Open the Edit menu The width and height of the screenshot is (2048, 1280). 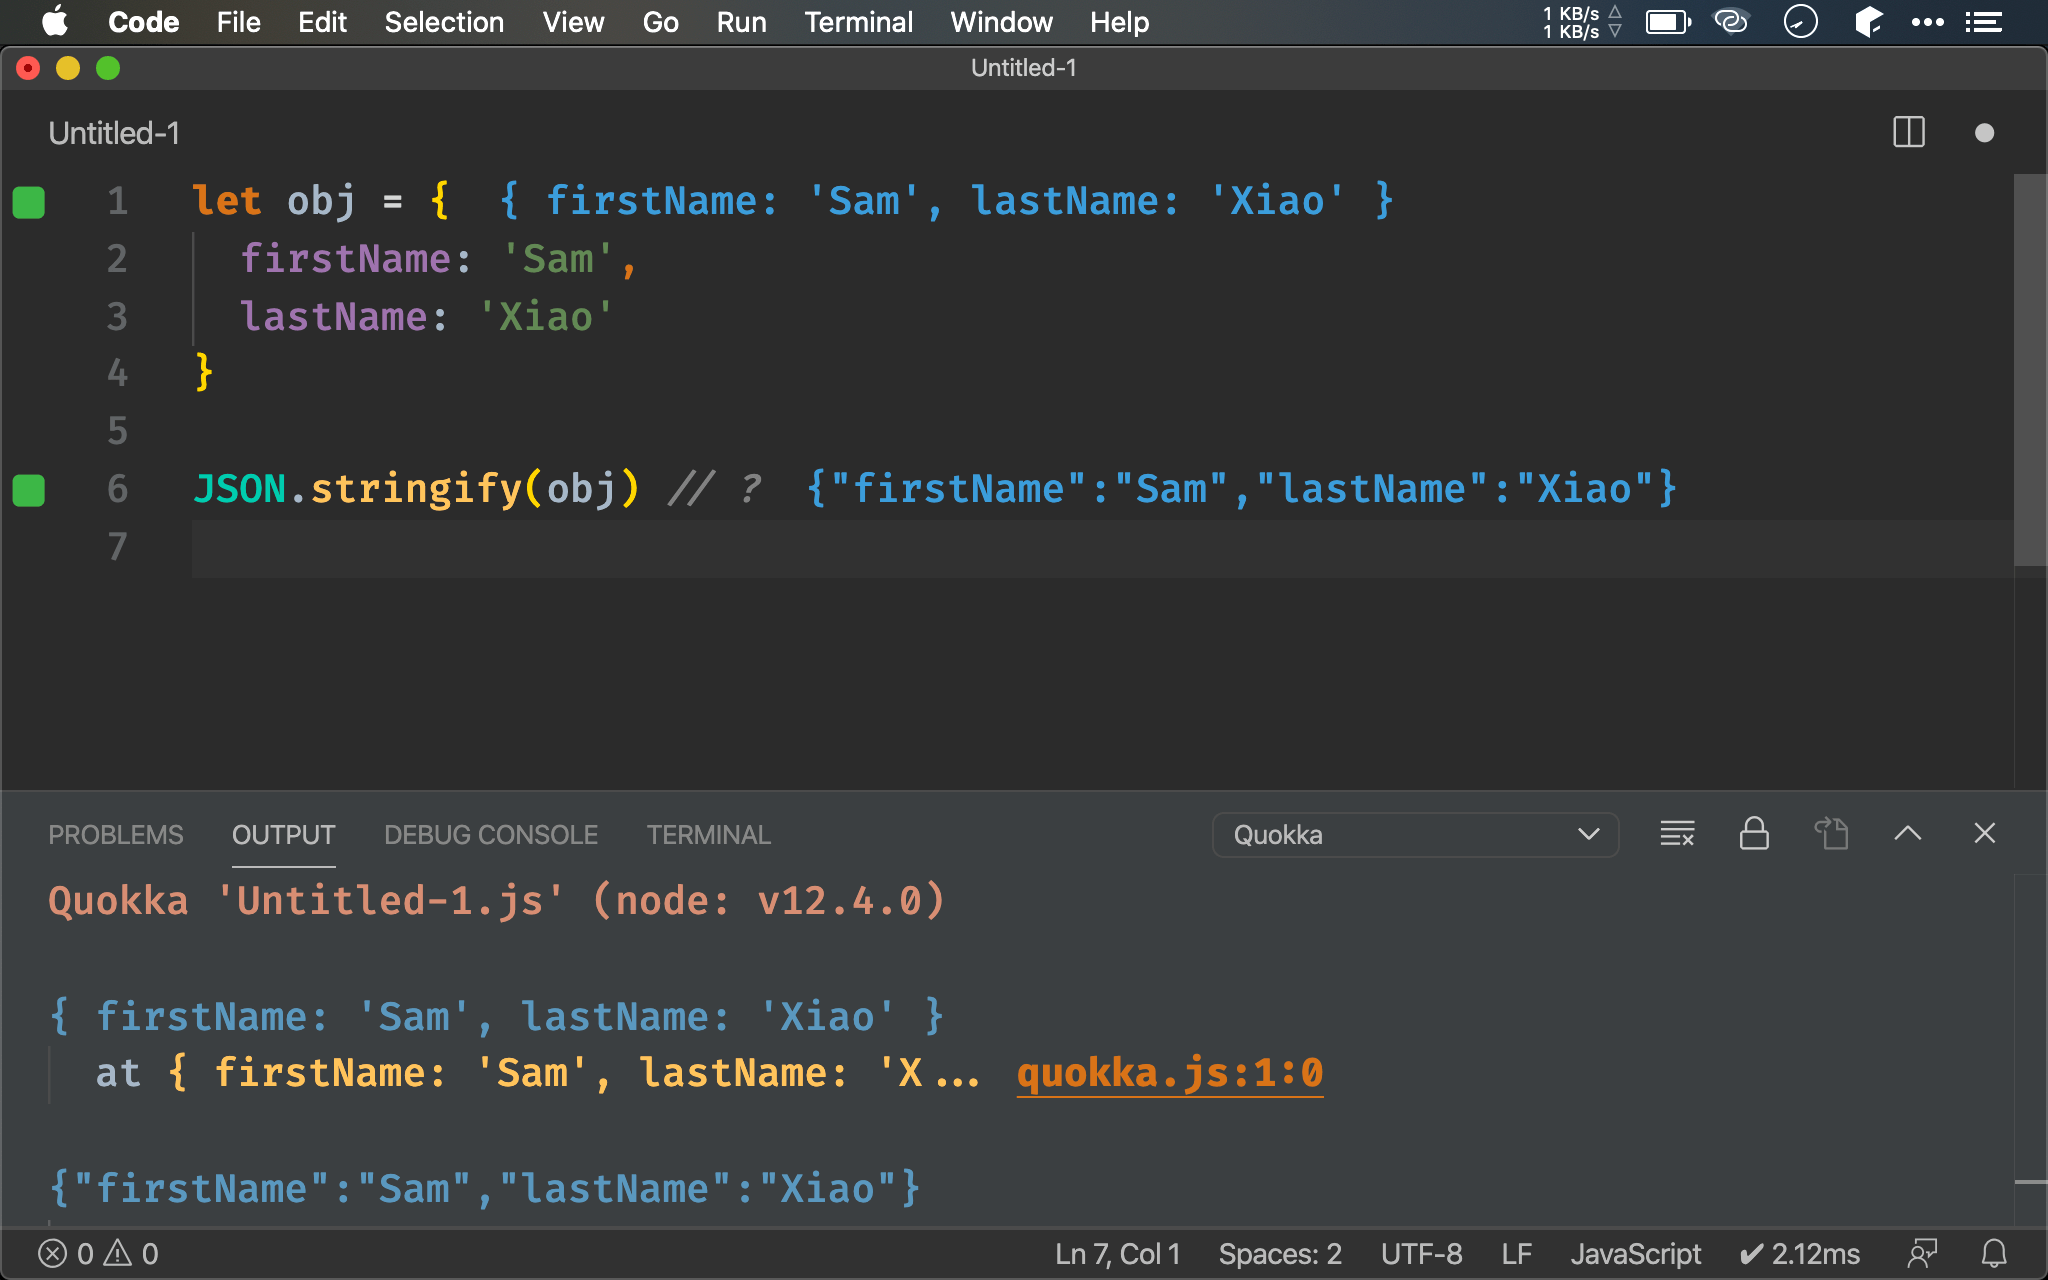coord(322,22)
